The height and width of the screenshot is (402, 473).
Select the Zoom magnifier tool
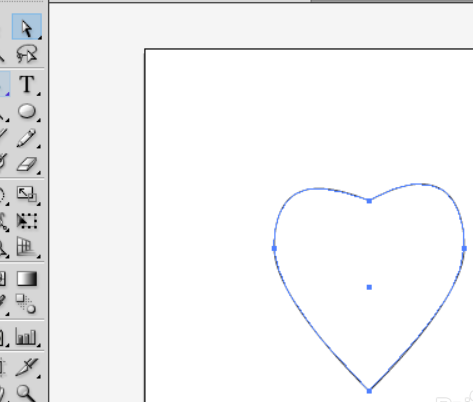[27, 393]
